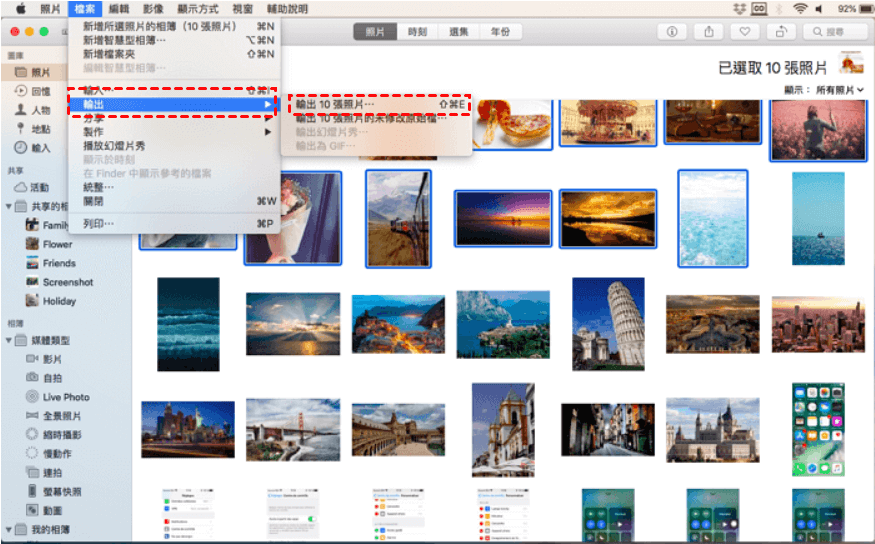The height and width of the screenshot is (544, 875).
Task: Select the iPhone home screen screenshot
Action: 818,429
